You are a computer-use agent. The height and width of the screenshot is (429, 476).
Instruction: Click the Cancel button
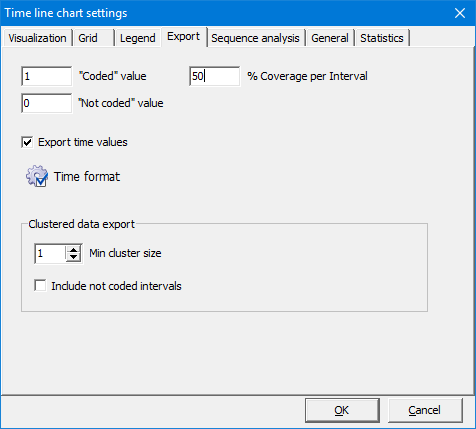click(x=425, y=410)
